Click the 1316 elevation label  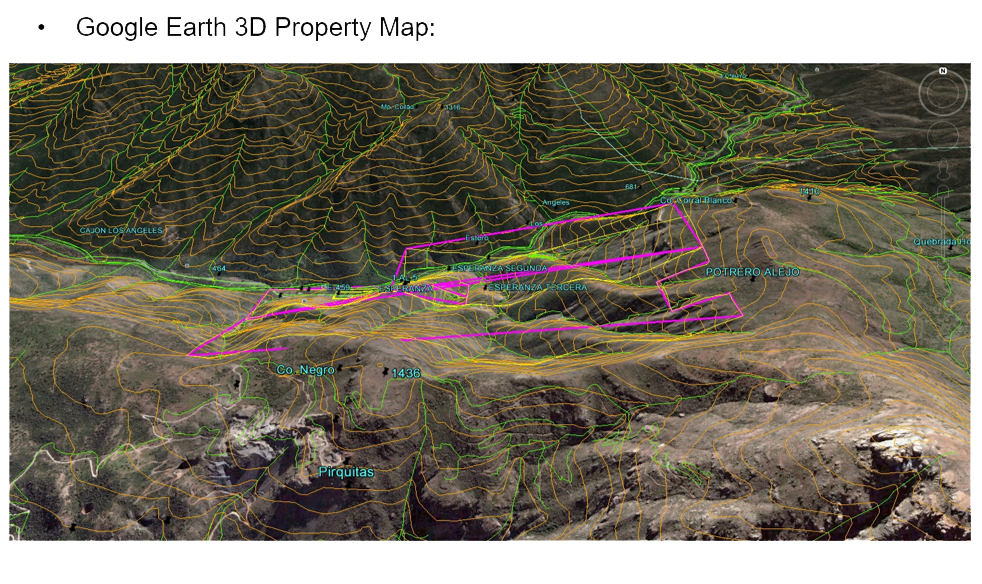coord(452,107)
